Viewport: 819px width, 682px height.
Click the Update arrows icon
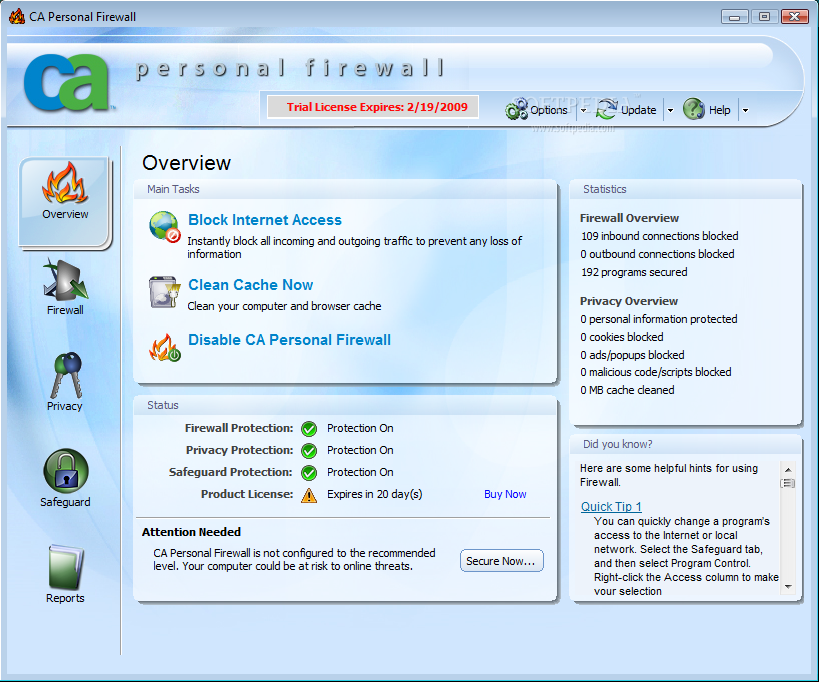[x=607, y=109]
